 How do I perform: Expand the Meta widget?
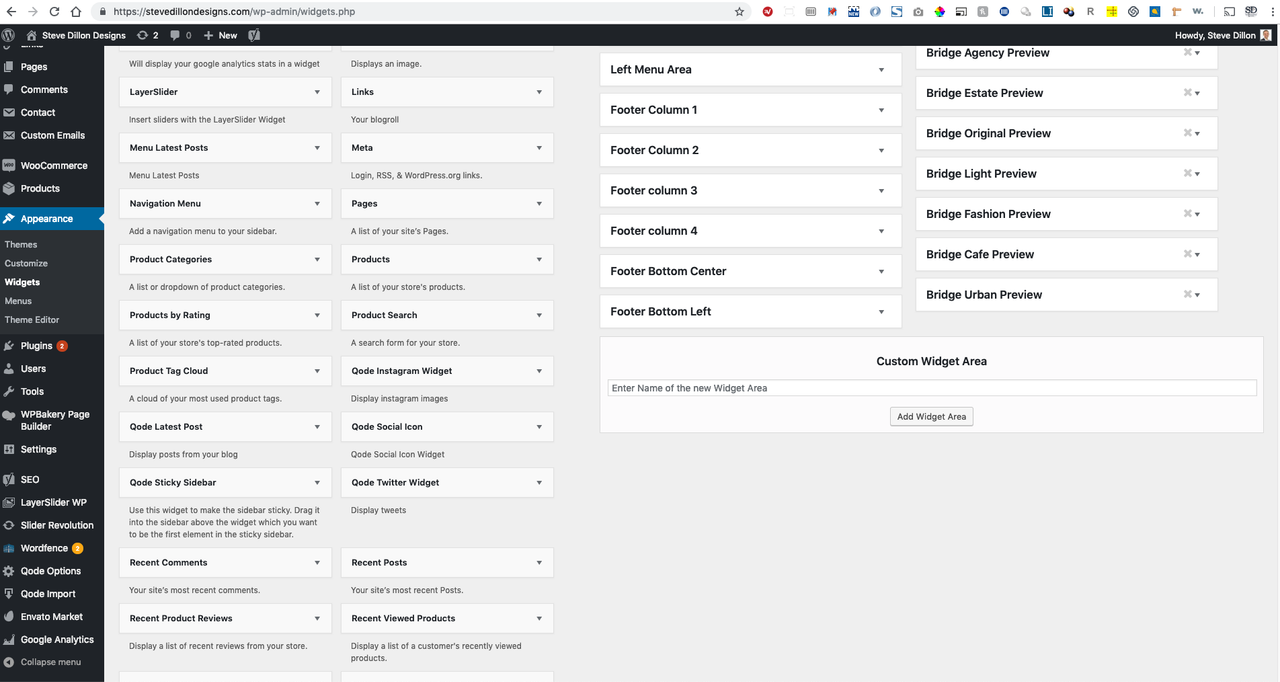click(x=539, y=147)
